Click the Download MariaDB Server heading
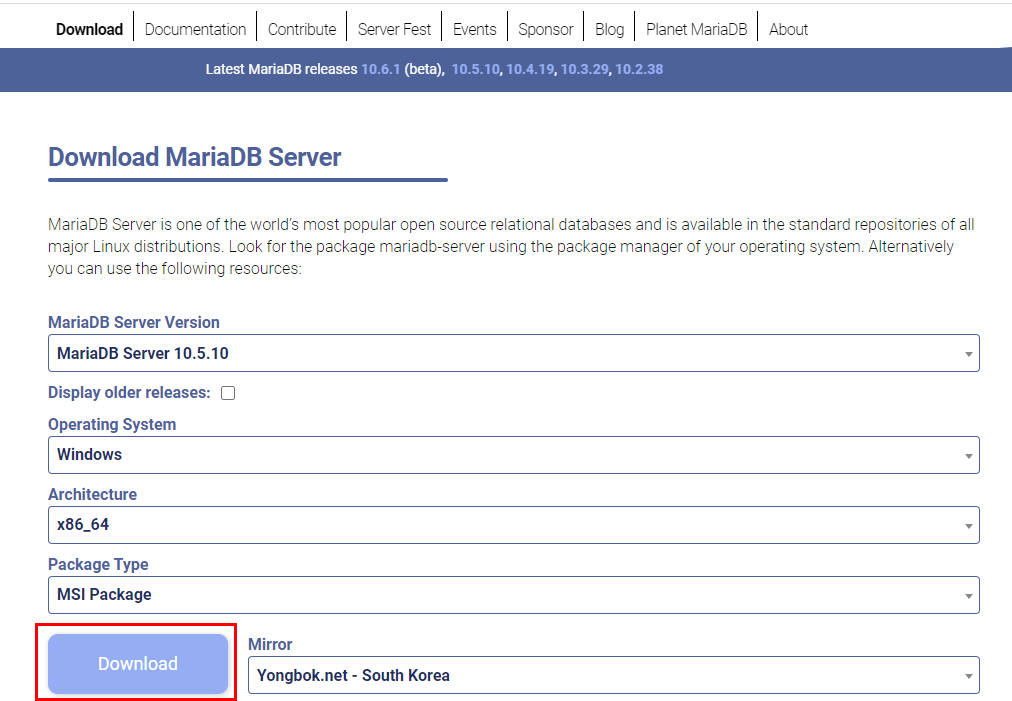 pos(195,157)
